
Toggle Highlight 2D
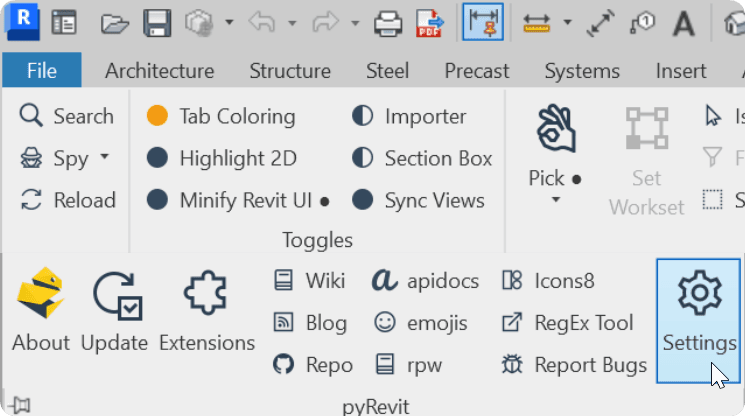tap(221, 158)
